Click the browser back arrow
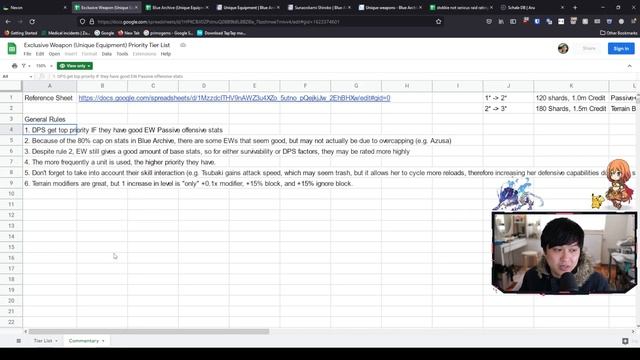 pos(8,22)
